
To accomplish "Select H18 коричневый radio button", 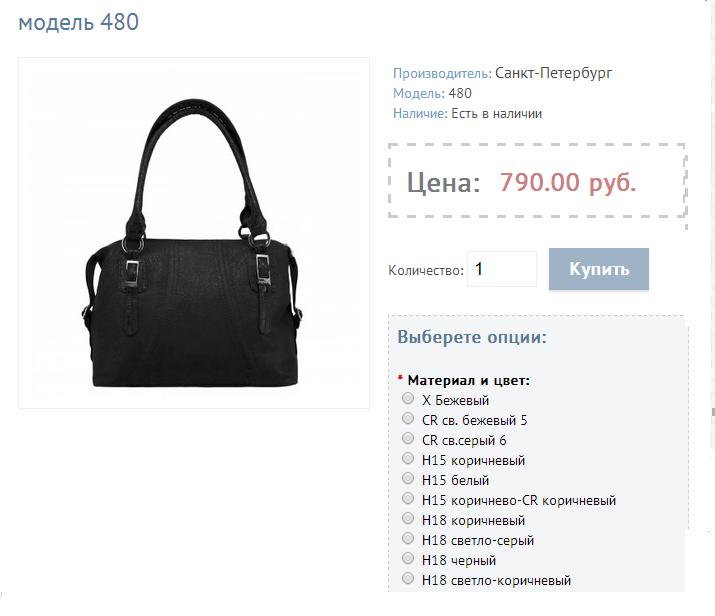I will [x=408, y=518].
